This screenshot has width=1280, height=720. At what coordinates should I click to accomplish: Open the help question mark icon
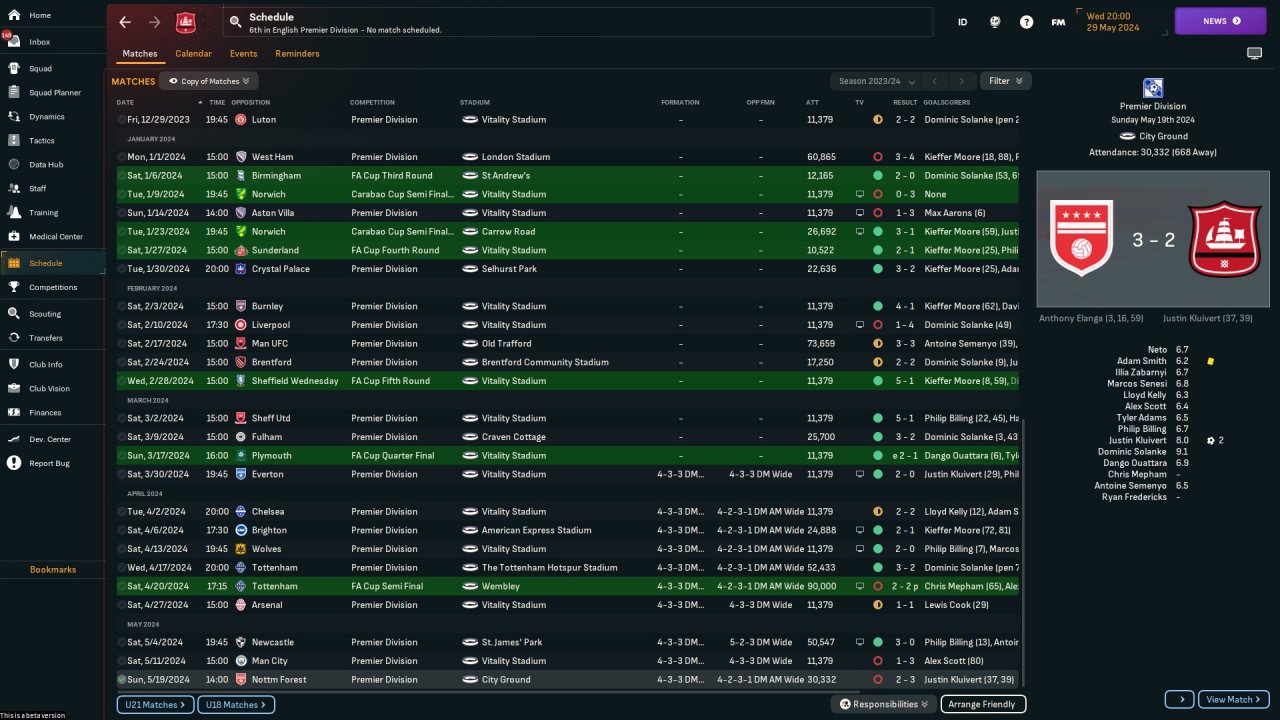click(1026, 22)
